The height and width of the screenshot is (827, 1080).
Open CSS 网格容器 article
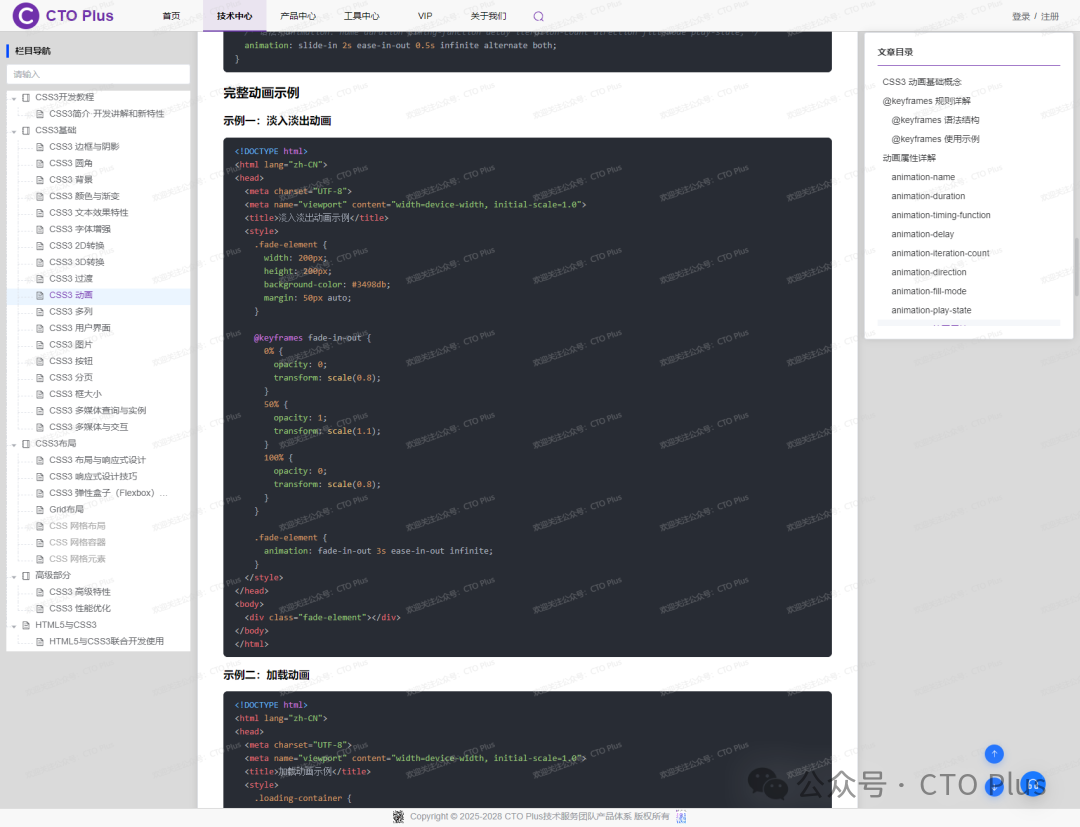pos(77,543)
